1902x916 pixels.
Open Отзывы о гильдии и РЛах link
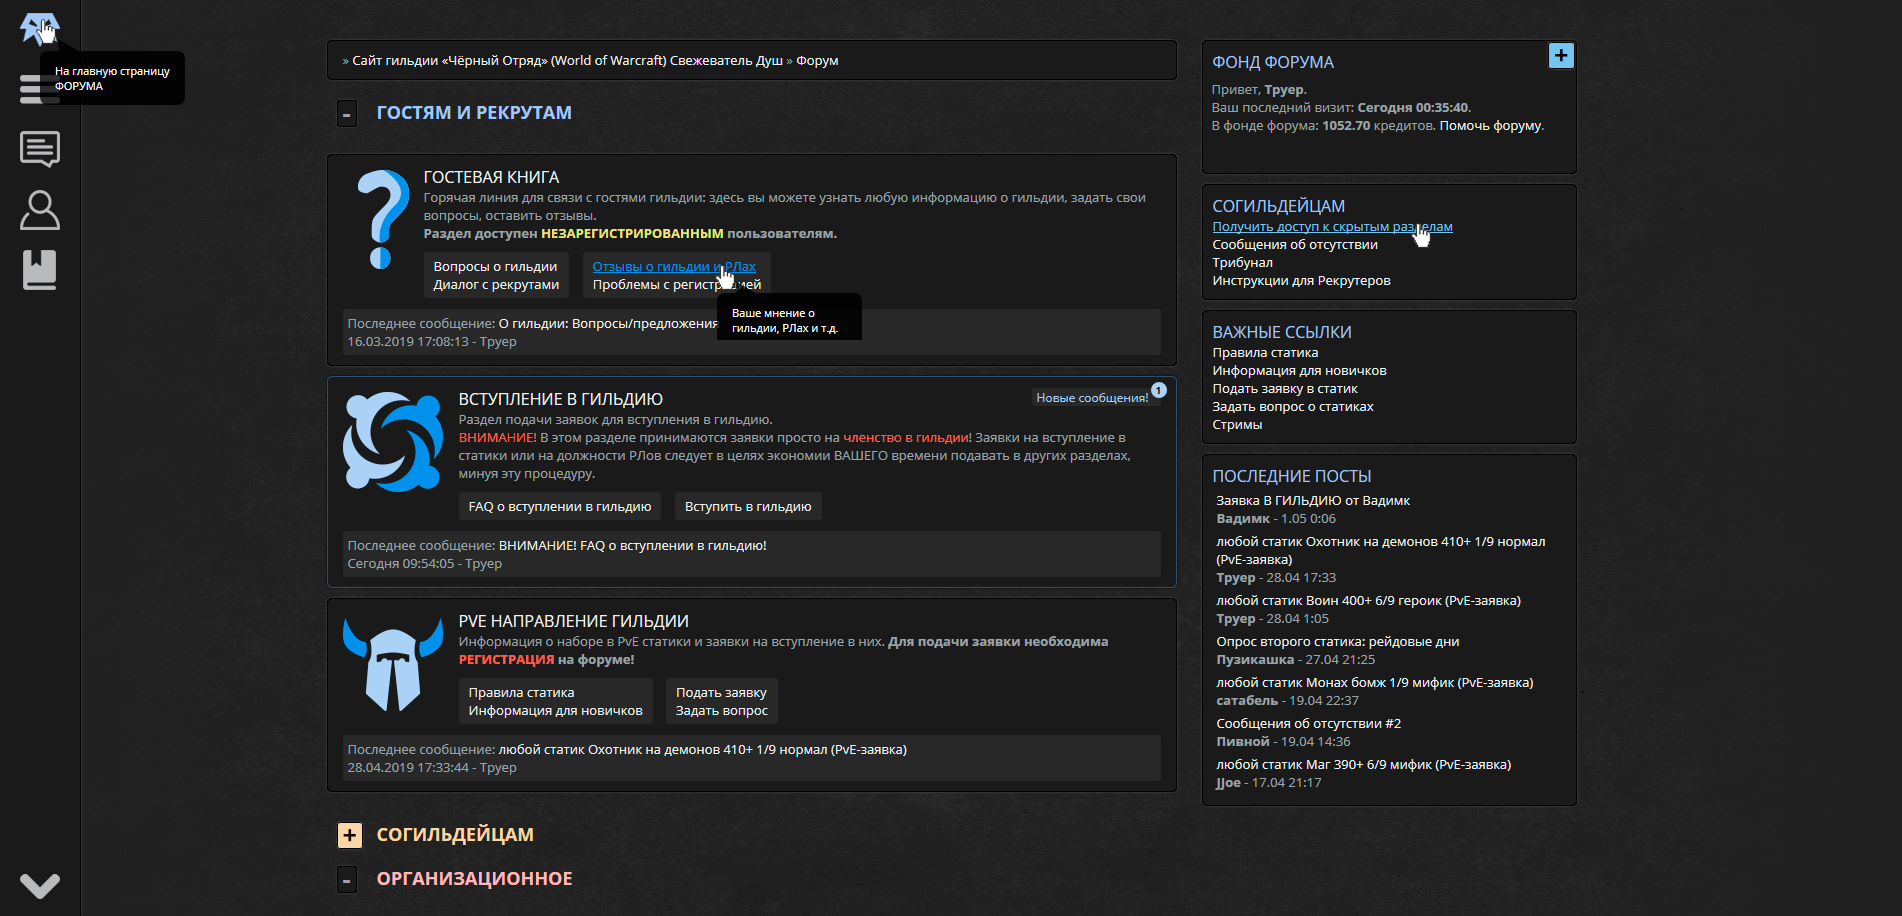click(673, 267)
